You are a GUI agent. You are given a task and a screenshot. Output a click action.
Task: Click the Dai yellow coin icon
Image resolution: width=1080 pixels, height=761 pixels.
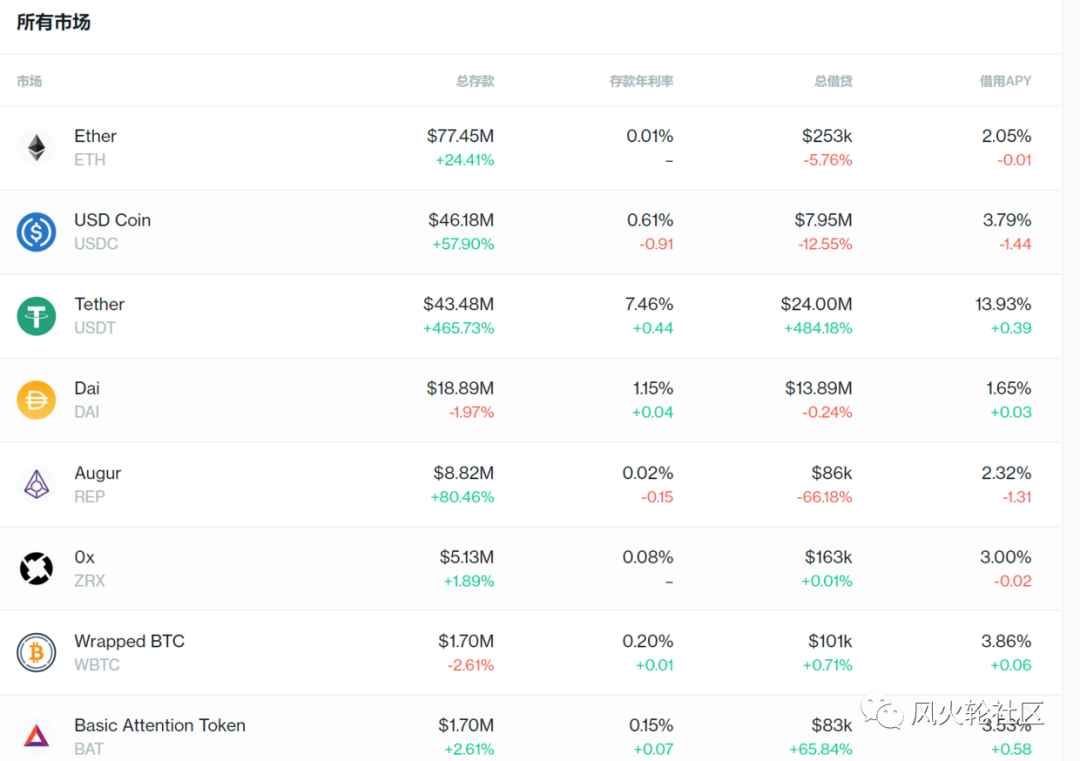tap(37, 400)
